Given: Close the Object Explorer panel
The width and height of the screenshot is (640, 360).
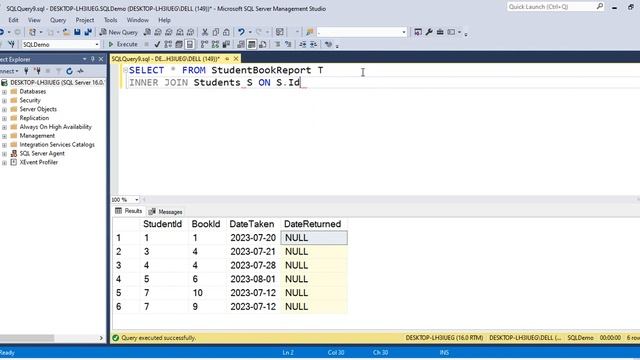Looking at the screenshot, I should click(101, 59).
